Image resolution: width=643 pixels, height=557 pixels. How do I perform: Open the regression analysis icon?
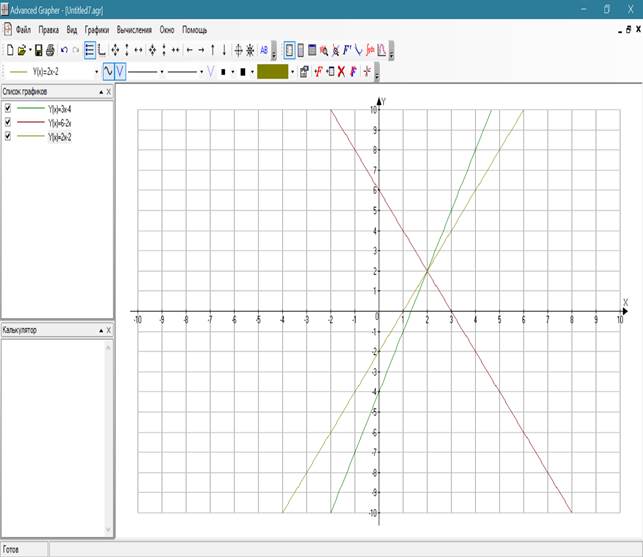(x=381, y=50)
